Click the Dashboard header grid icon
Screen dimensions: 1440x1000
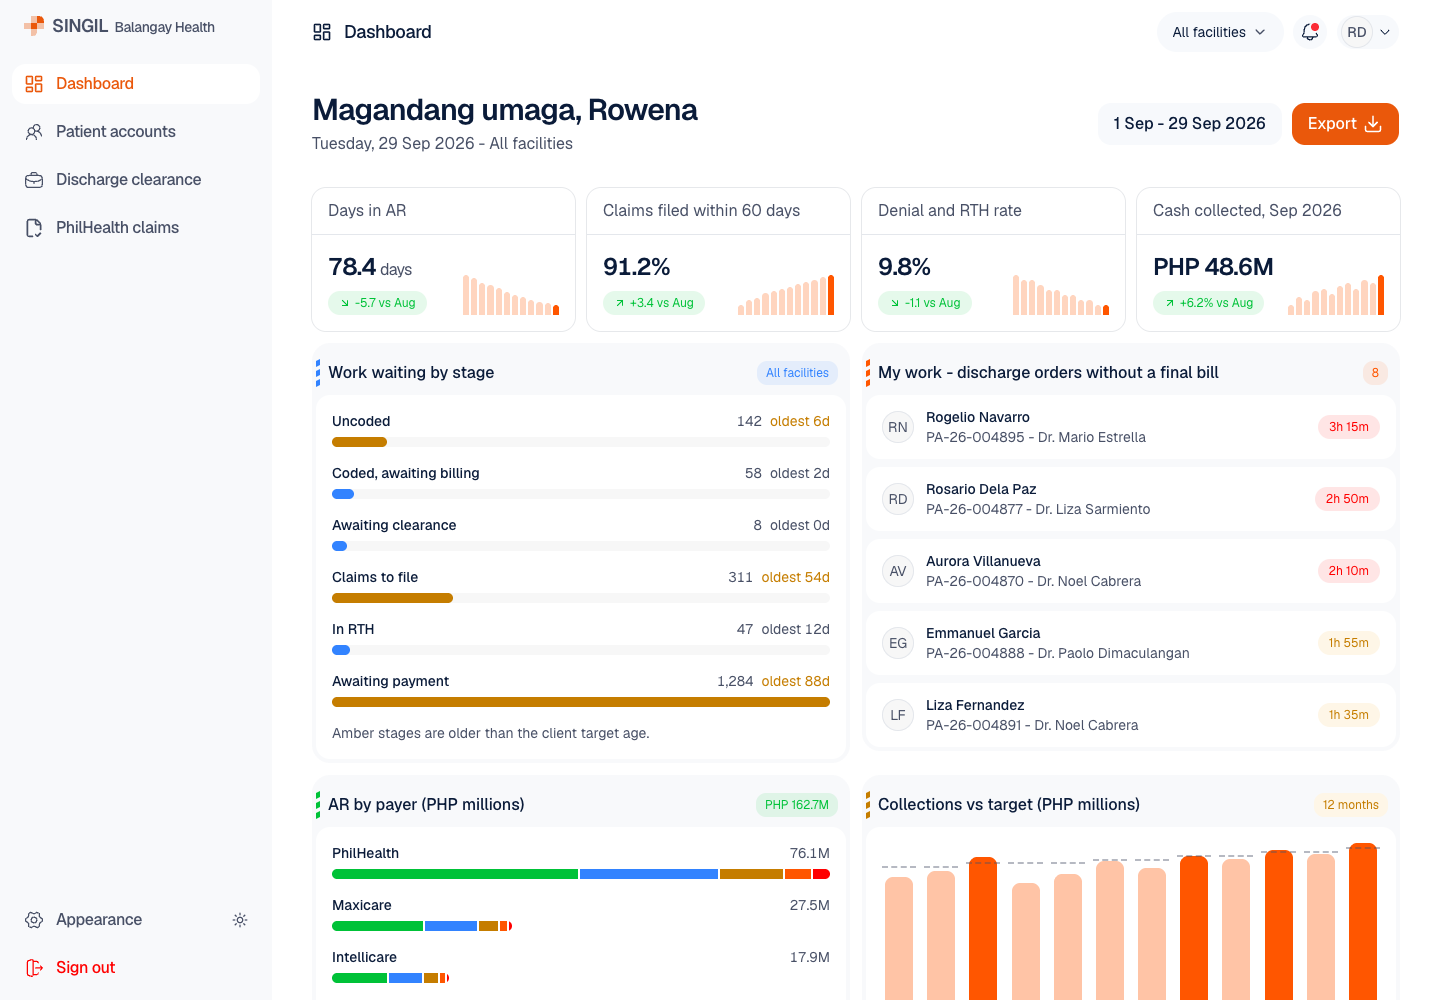pyautogui.click(x=322, y=32)
